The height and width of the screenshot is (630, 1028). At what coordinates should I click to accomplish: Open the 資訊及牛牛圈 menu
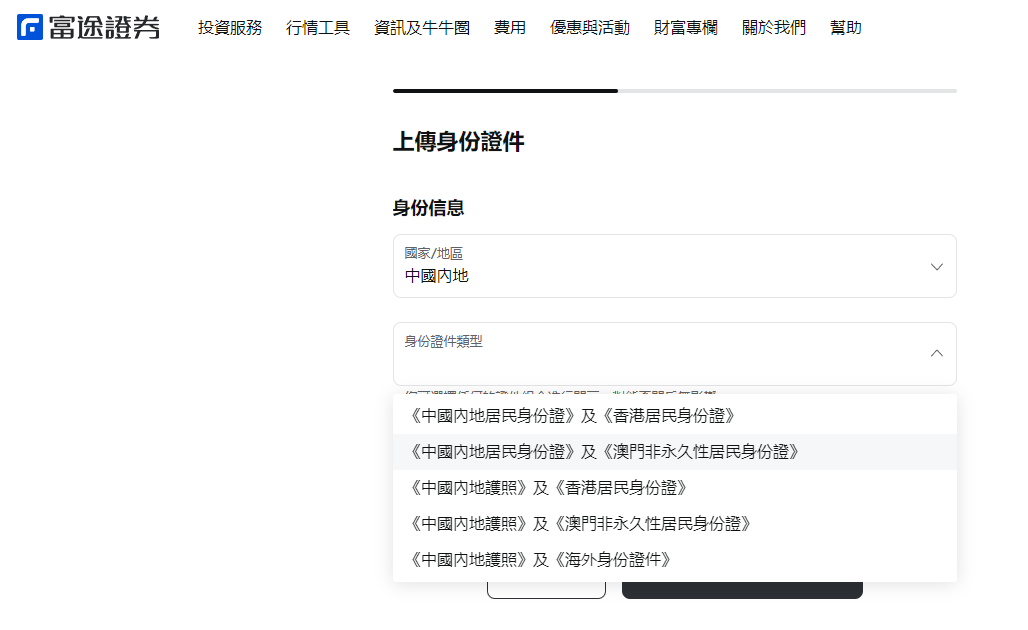tap(422, 28)
